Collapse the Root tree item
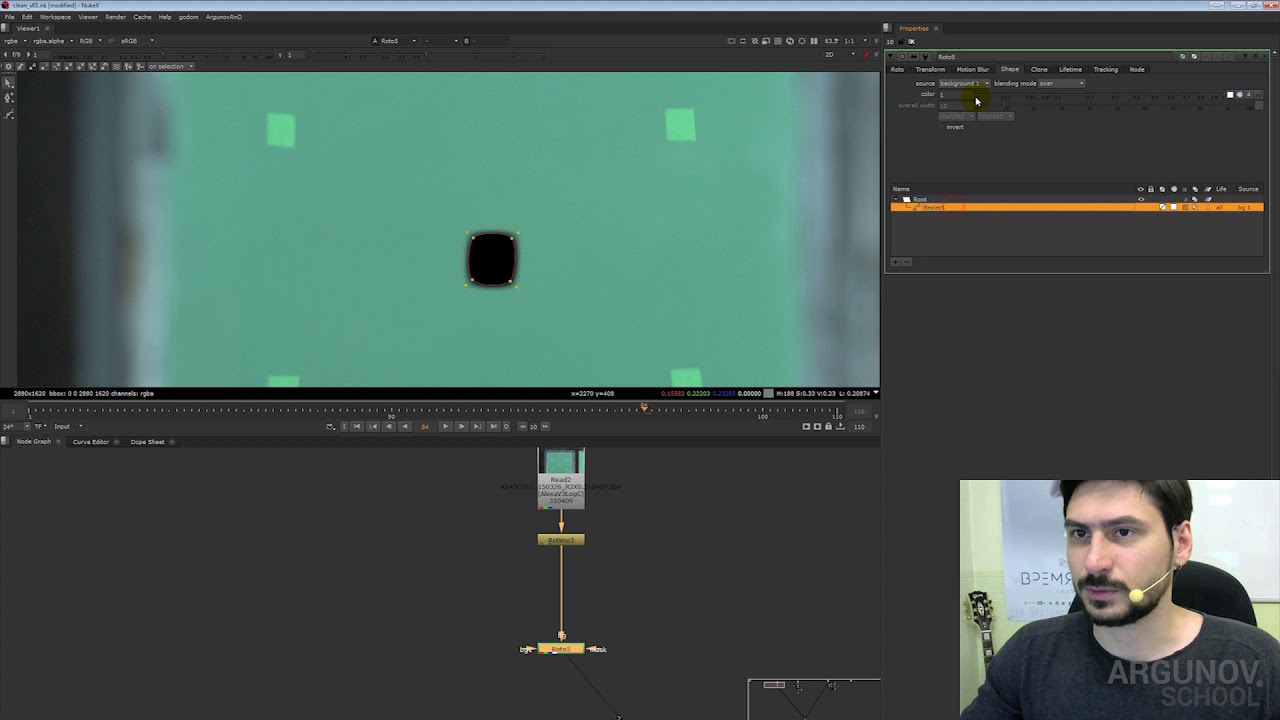1280x720 pixels. pyautogui.click(x=896, y=199)
